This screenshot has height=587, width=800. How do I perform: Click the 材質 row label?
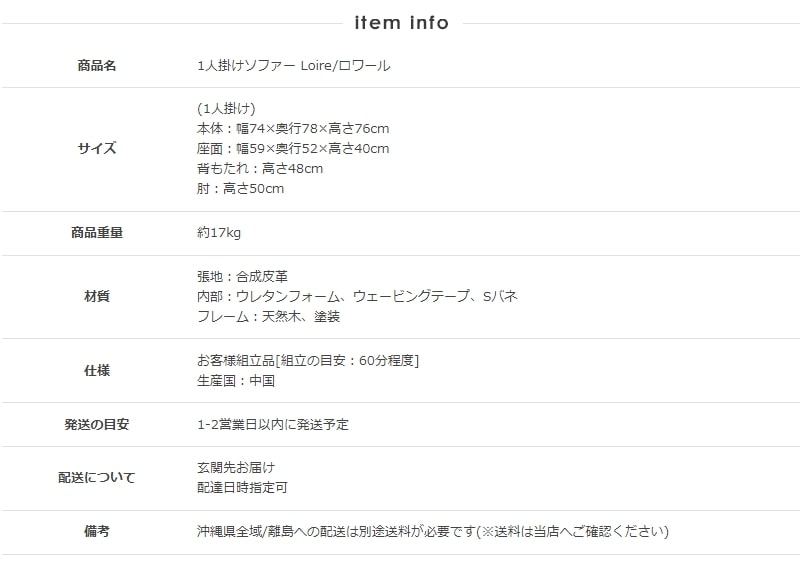(97, 297)
